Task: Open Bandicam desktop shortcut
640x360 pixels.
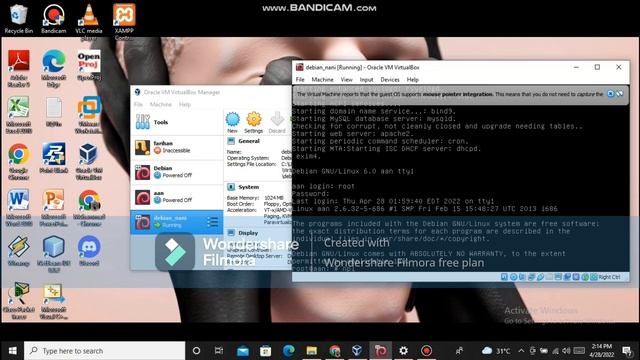Action: (x=53, y=19)
